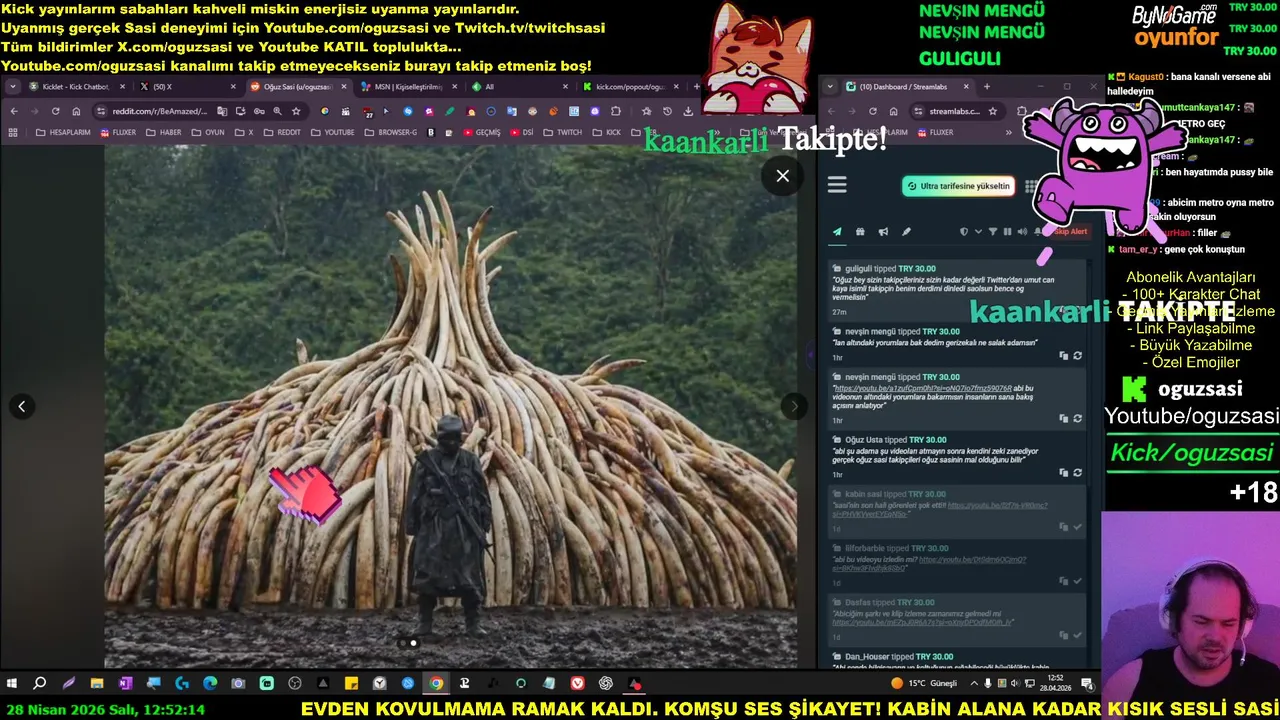
Task: Switch to the kick.com/popout tab
Action: pos(630,87)
